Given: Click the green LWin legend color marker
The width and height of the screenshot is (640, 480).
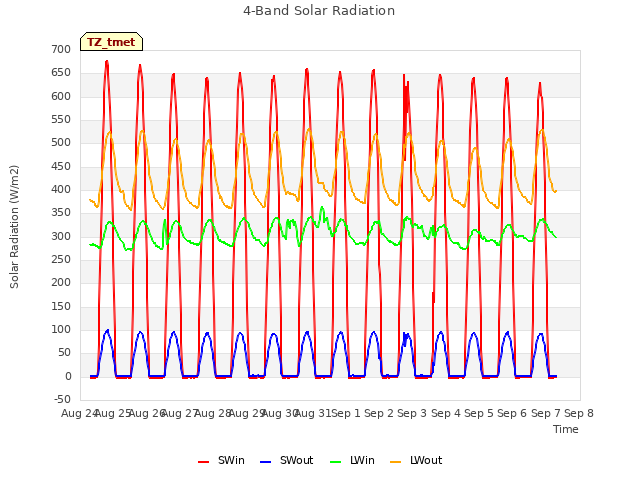Looking at the screenshot, I should (x=336, y=462).
